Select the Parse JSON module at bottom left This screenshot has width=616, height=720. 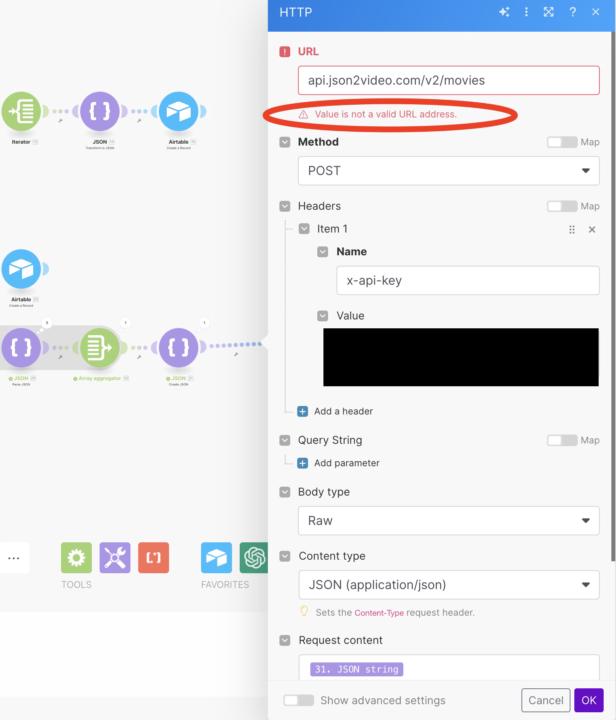click(21, 348)
